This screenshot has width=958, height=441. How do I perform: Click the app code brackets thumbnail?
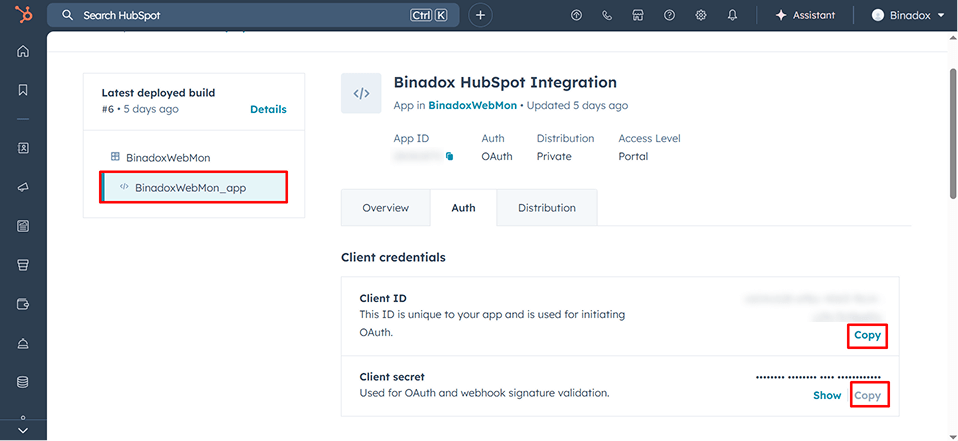[361, 93]
